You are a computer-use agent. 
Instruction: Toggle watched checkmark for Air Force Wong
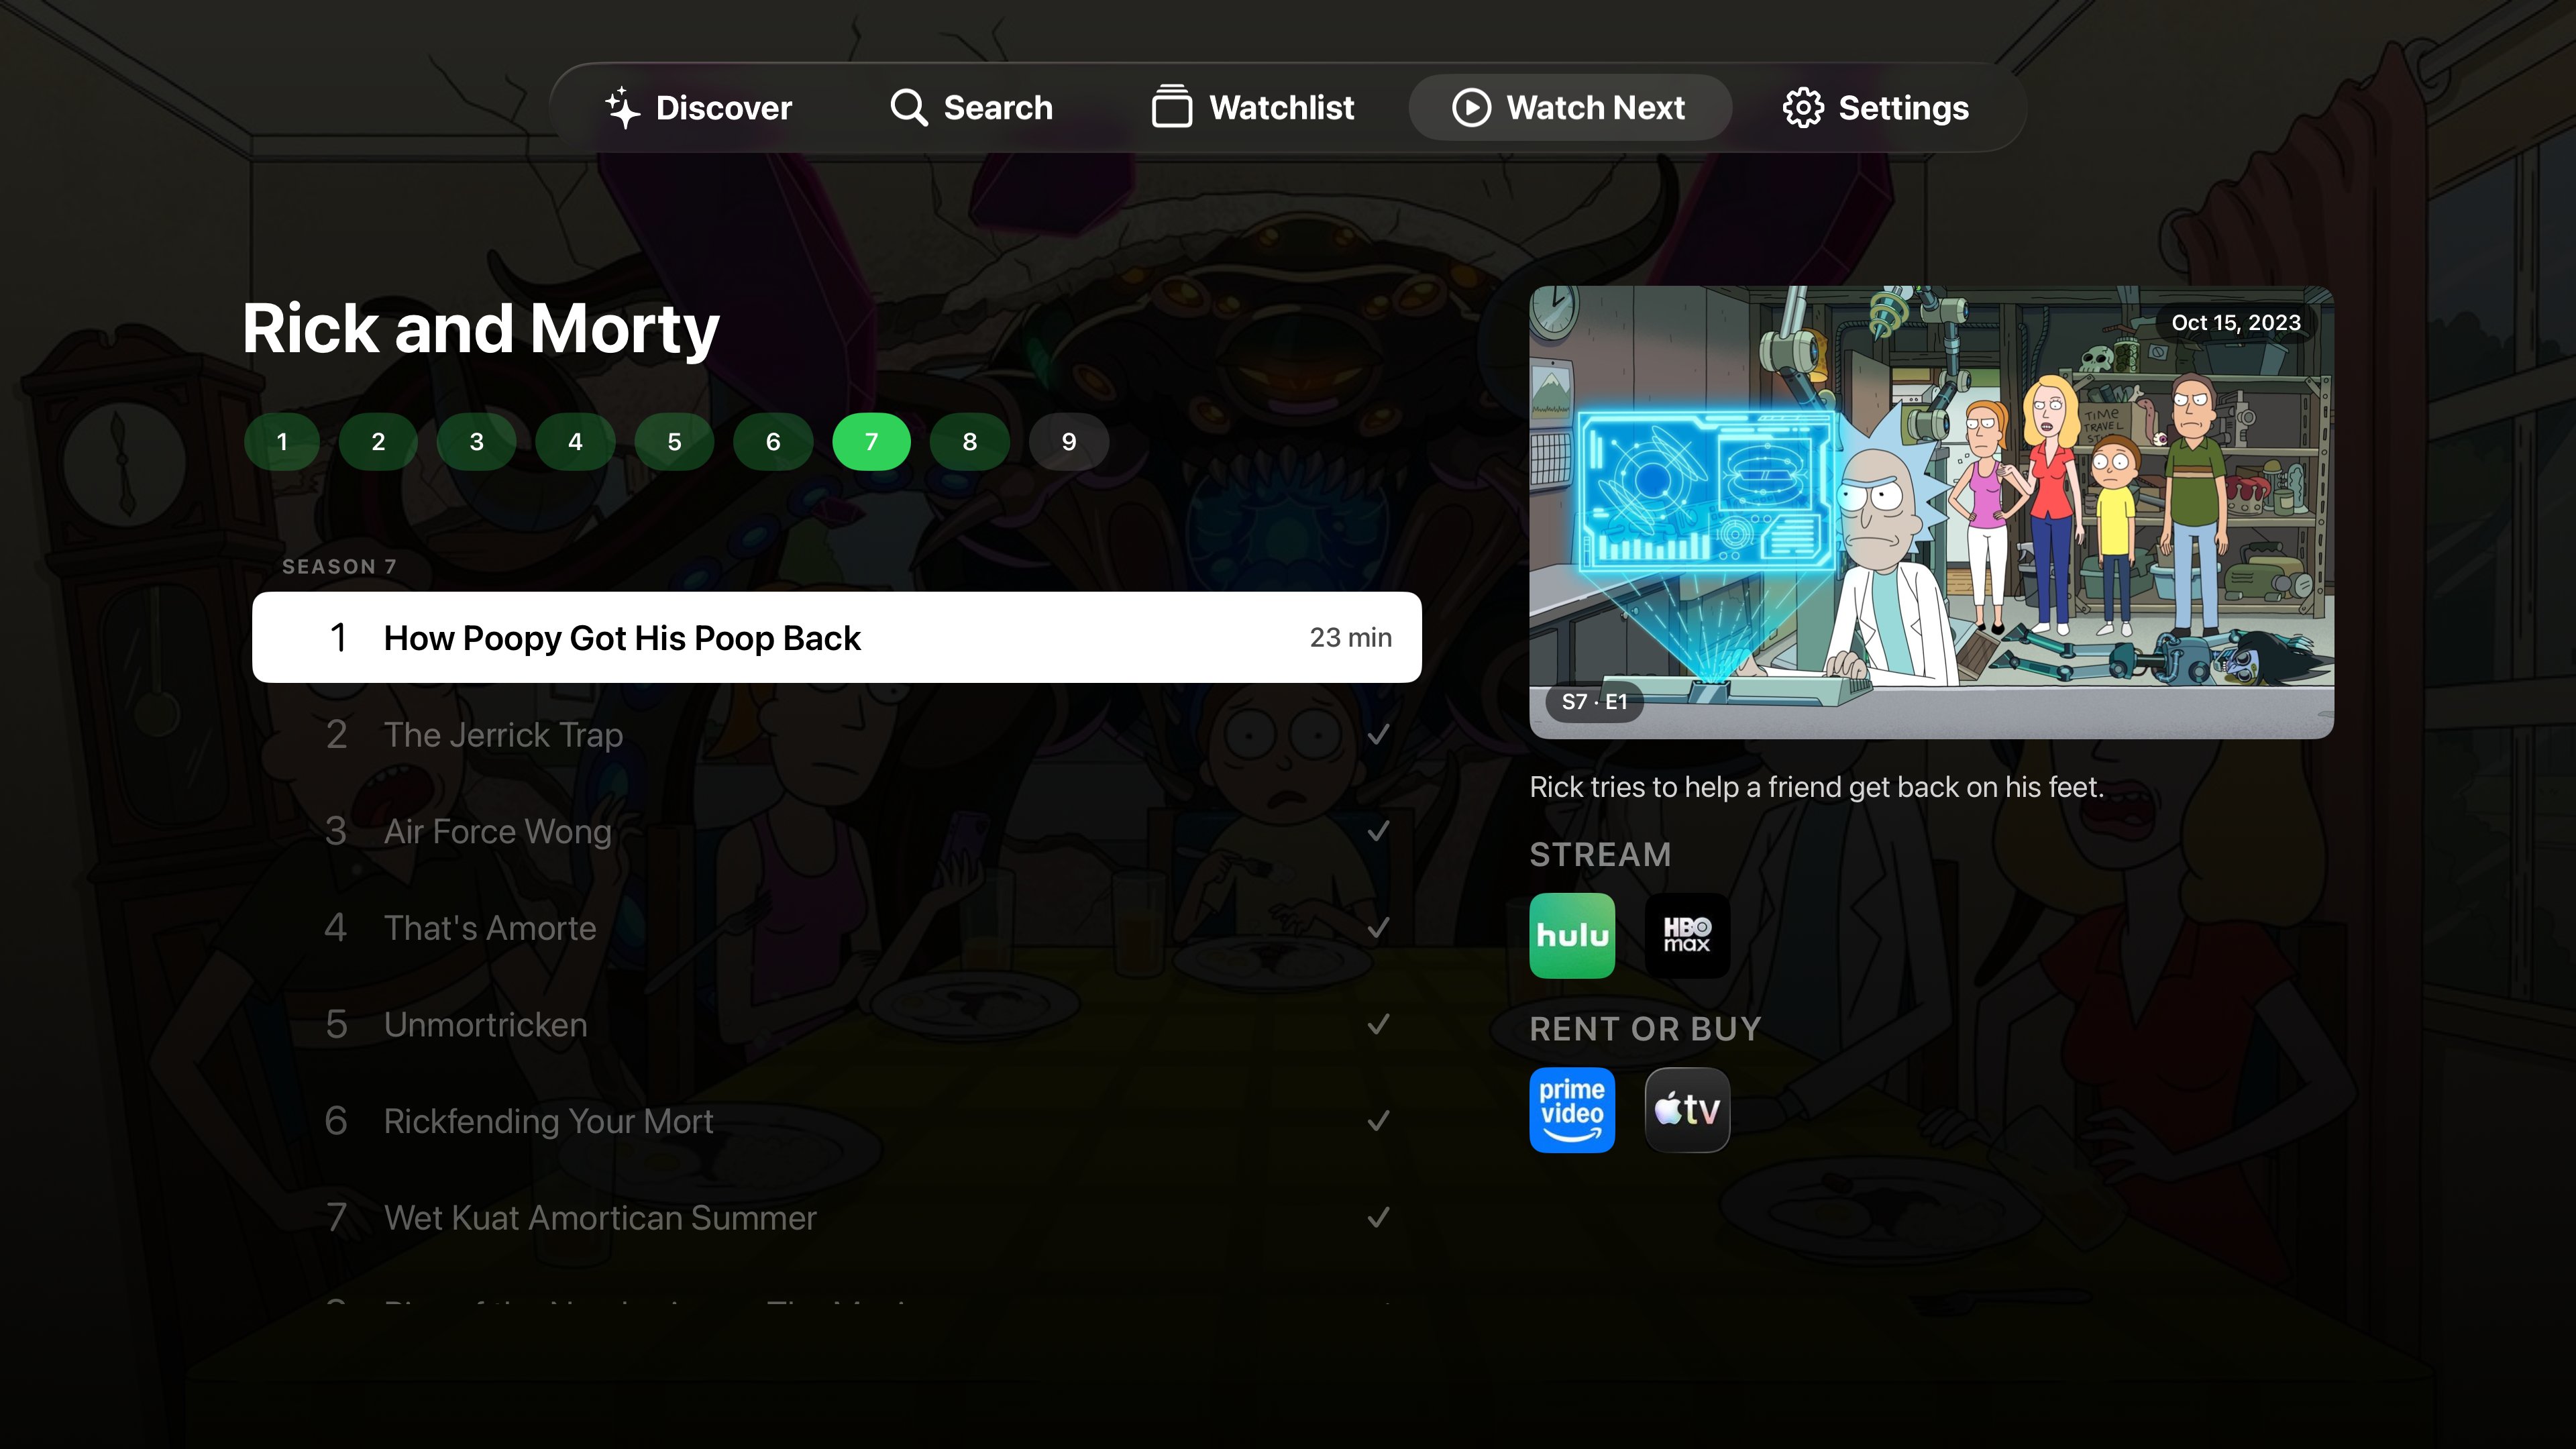(x=1379, y=832)
